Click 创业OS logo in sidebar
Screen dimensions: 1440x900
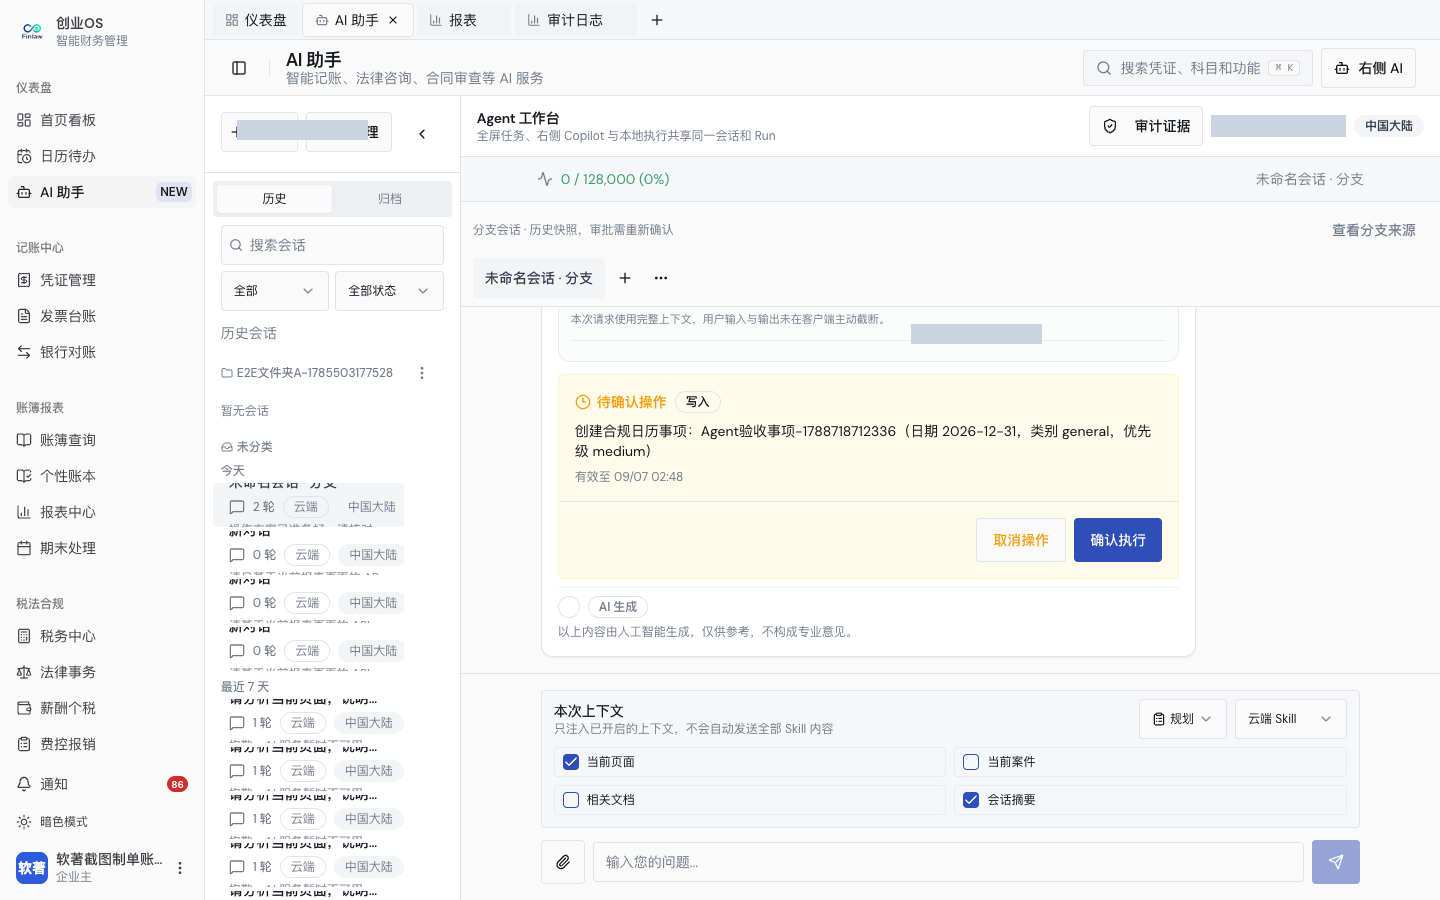(x=32, y=31)
